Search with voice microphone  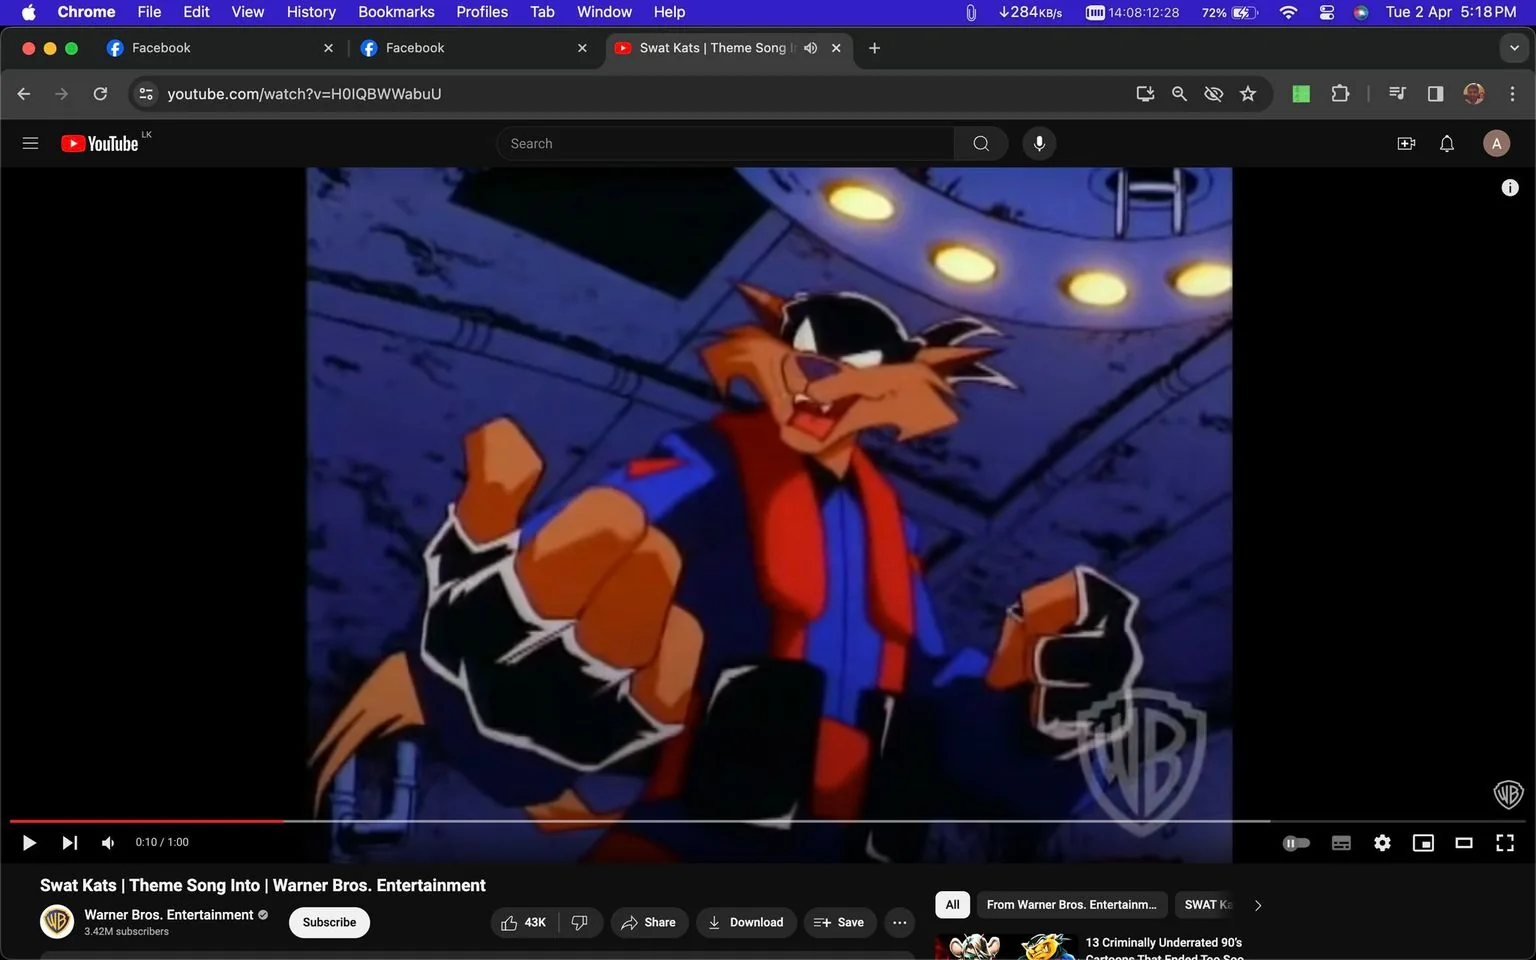click(1039, 143)
